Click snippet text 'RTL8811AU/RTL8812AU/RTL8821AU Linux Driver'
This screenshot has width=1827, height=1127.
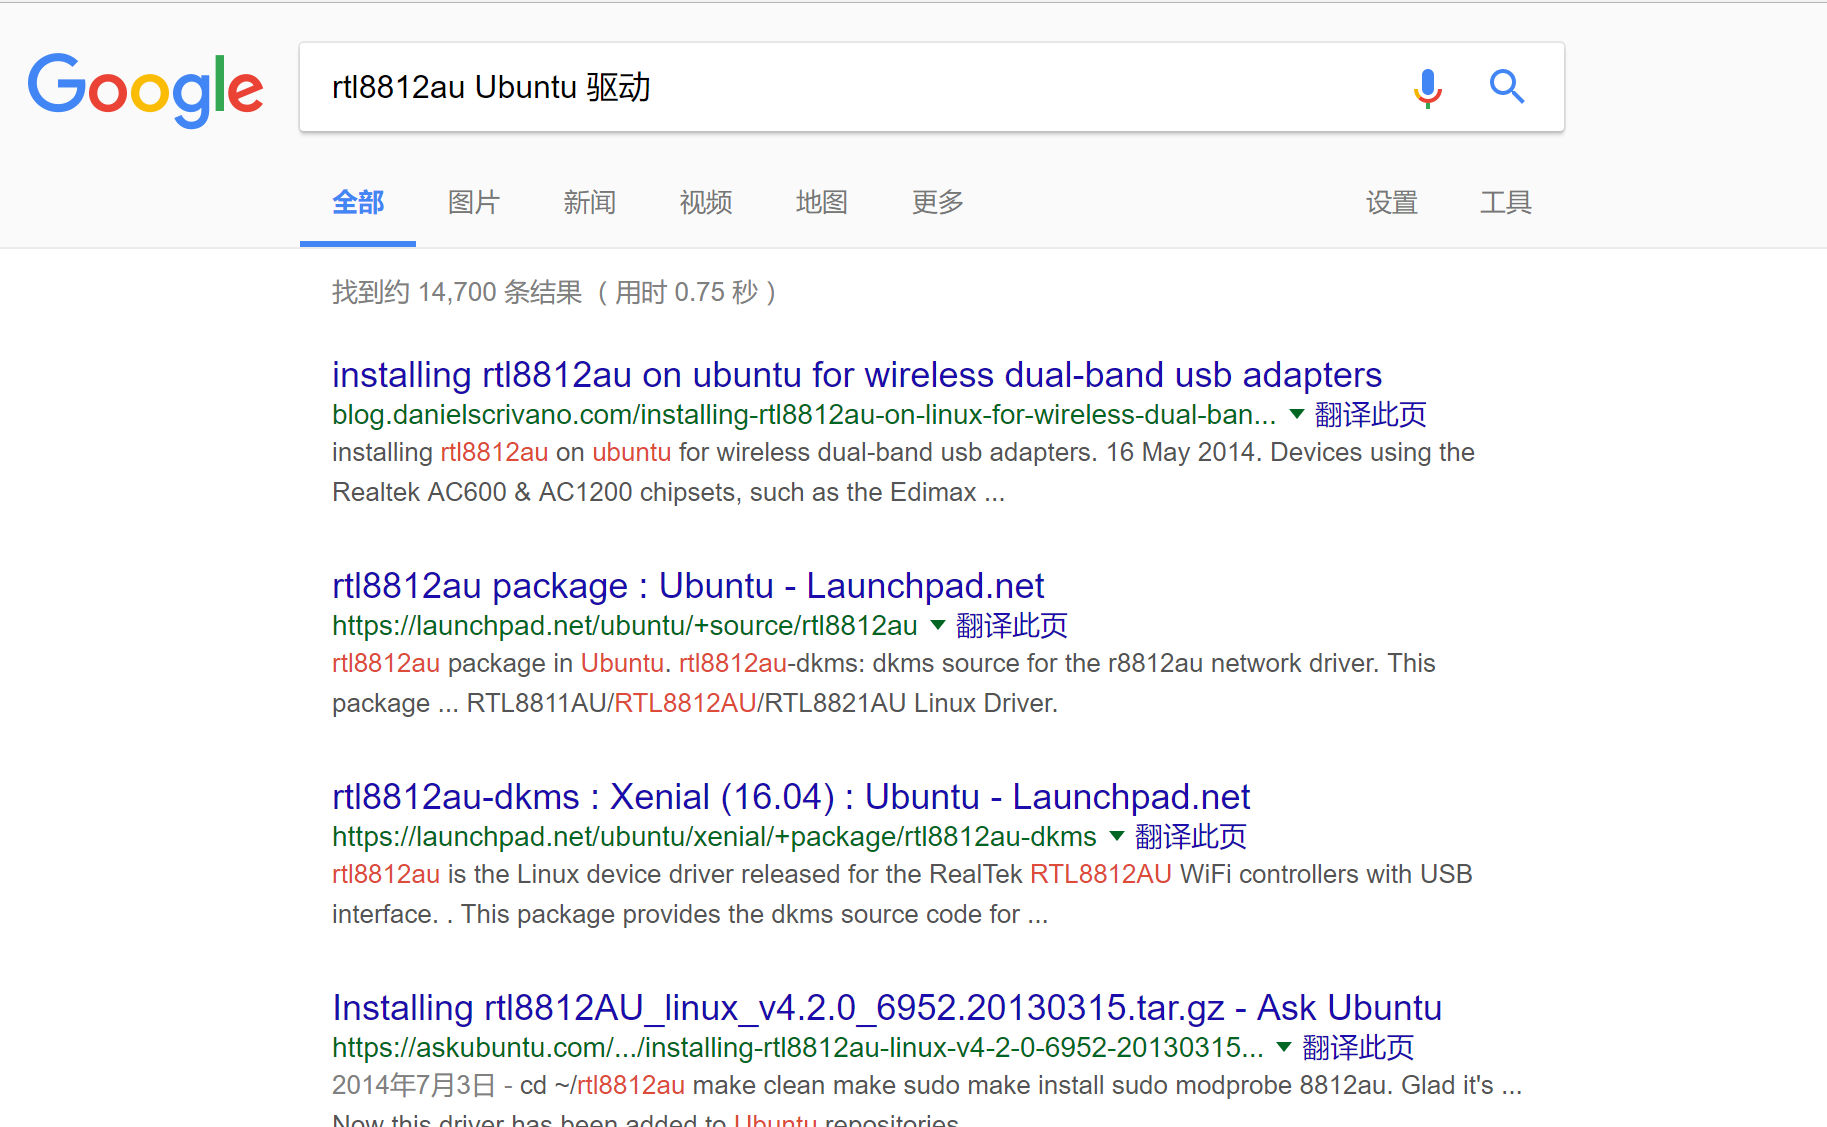coord(762,703)
